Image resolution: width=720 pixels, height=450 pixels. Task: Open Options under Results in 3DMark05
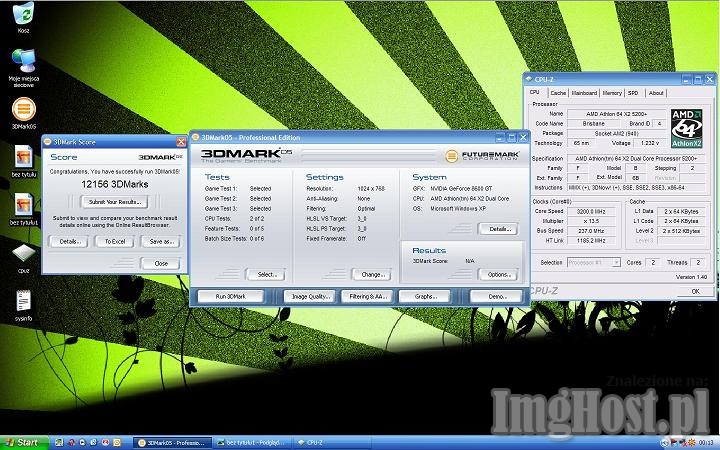498,275
